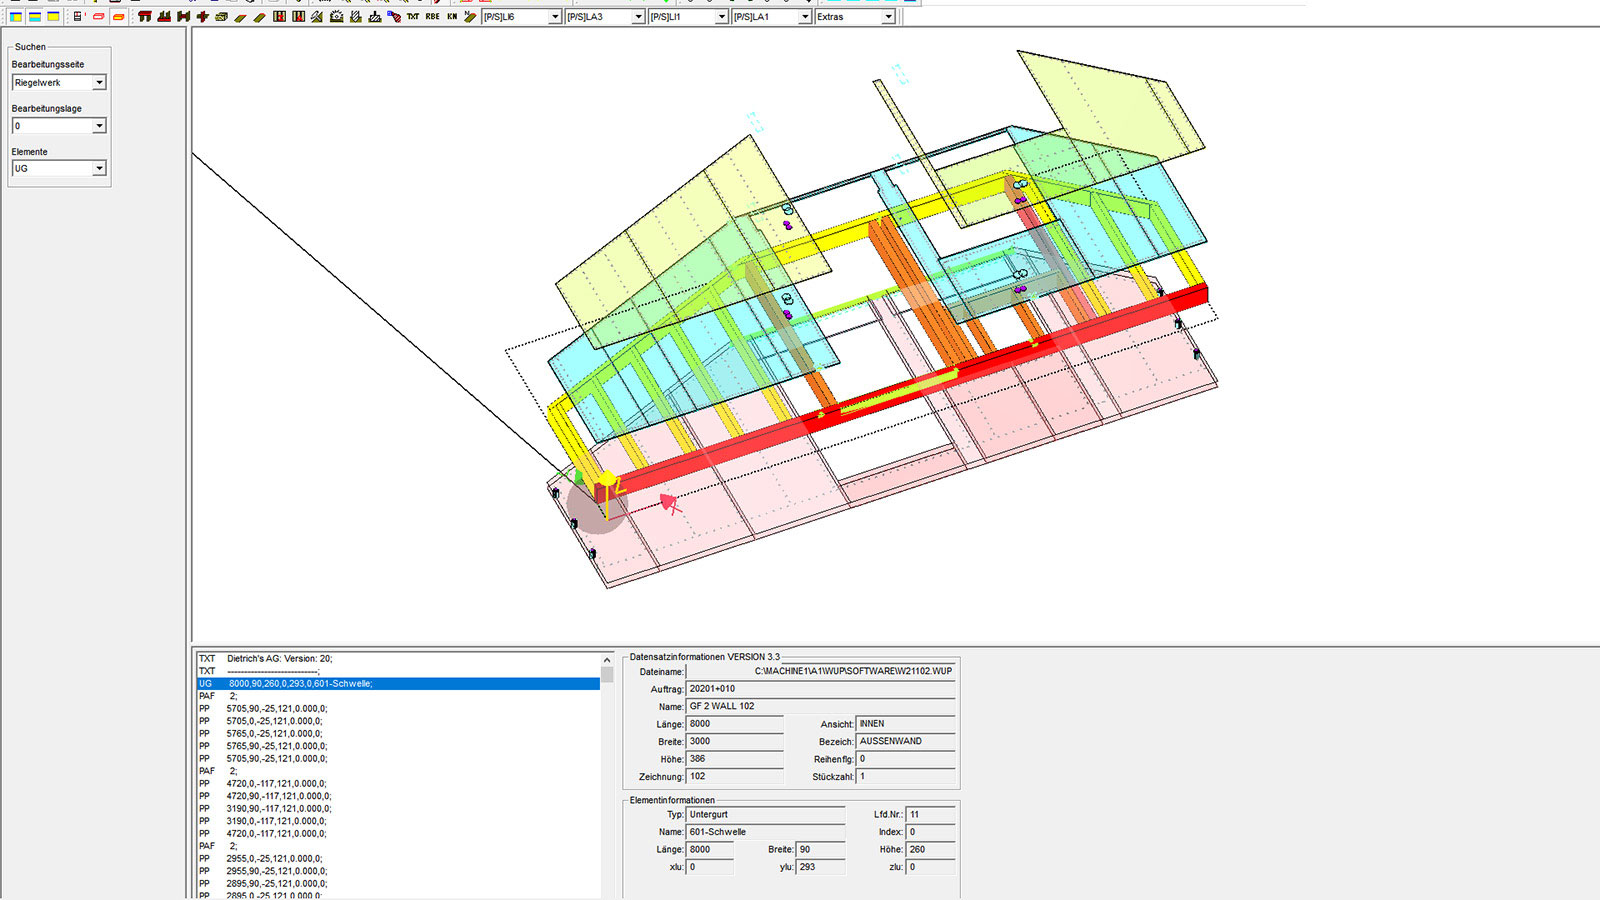Viewport: 1600px width, 900px height.
Task: Open the Bearbeitungsseite dropdown showing Riegelwerk
Action: coord(99,83)
